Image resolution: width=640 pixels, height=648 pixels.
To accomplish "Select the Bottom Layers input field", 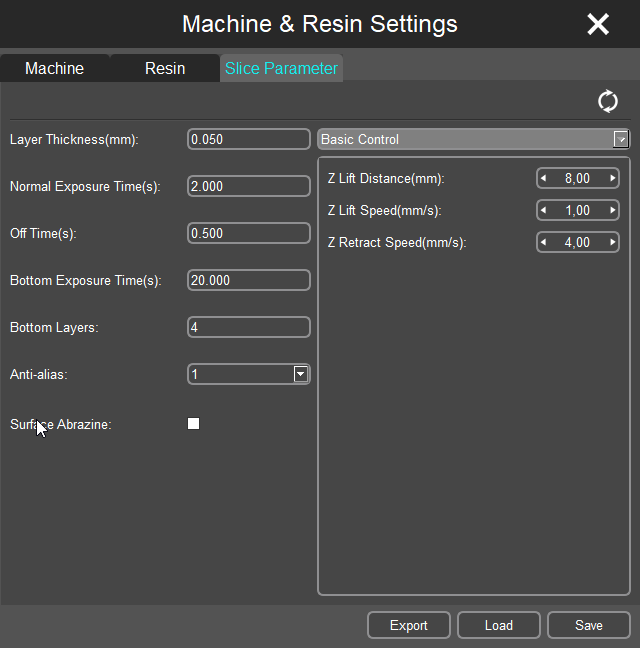I will coord(249,327).
